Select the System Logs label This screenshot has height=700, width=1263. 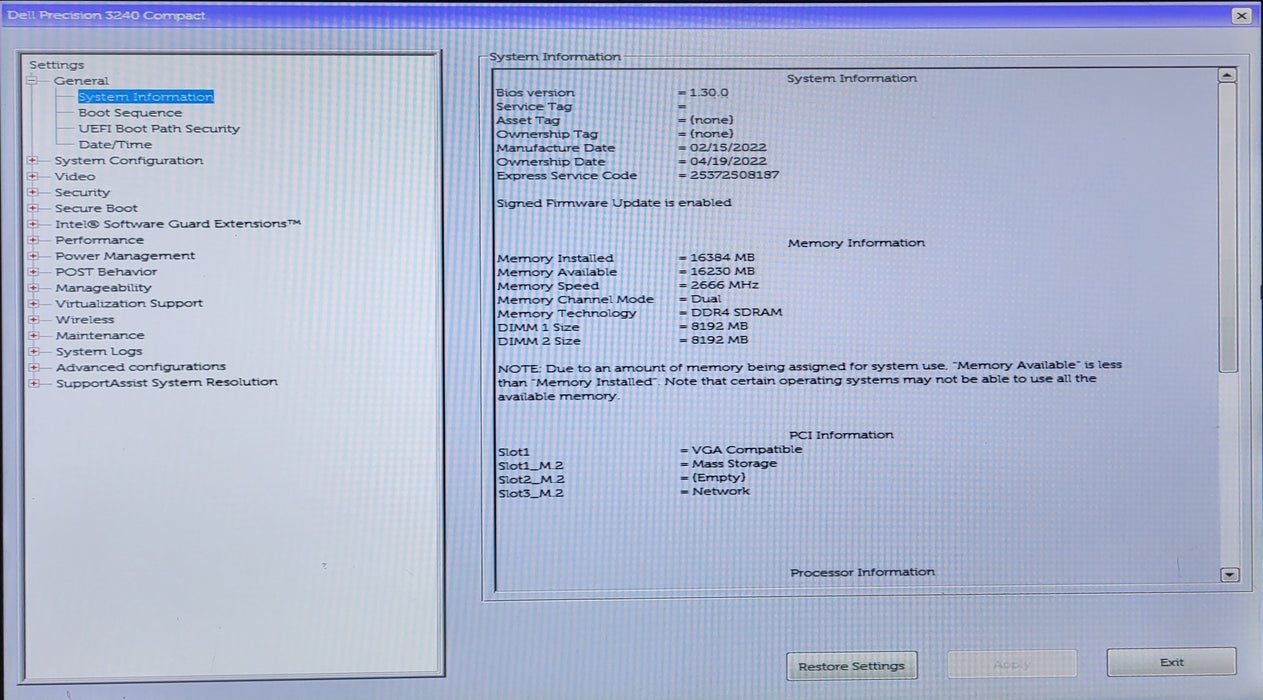tap(99, 352)
